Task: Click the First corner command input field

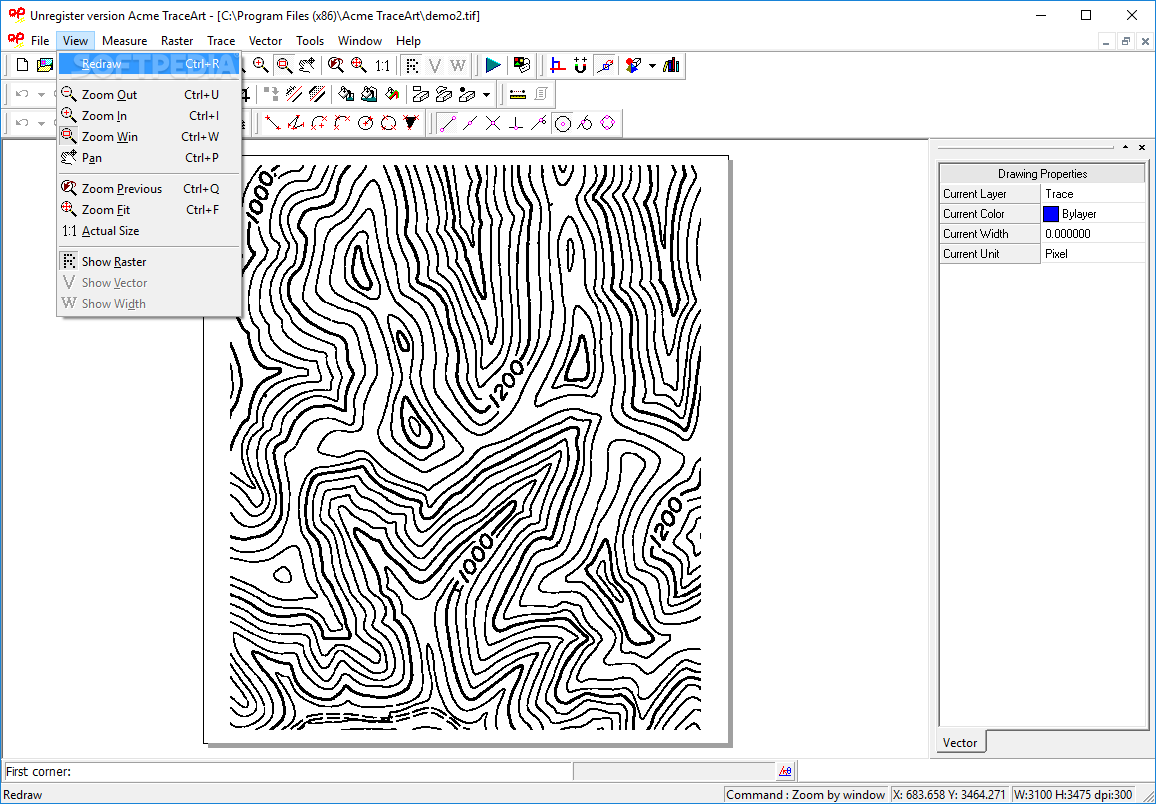Action: (288, 772)
